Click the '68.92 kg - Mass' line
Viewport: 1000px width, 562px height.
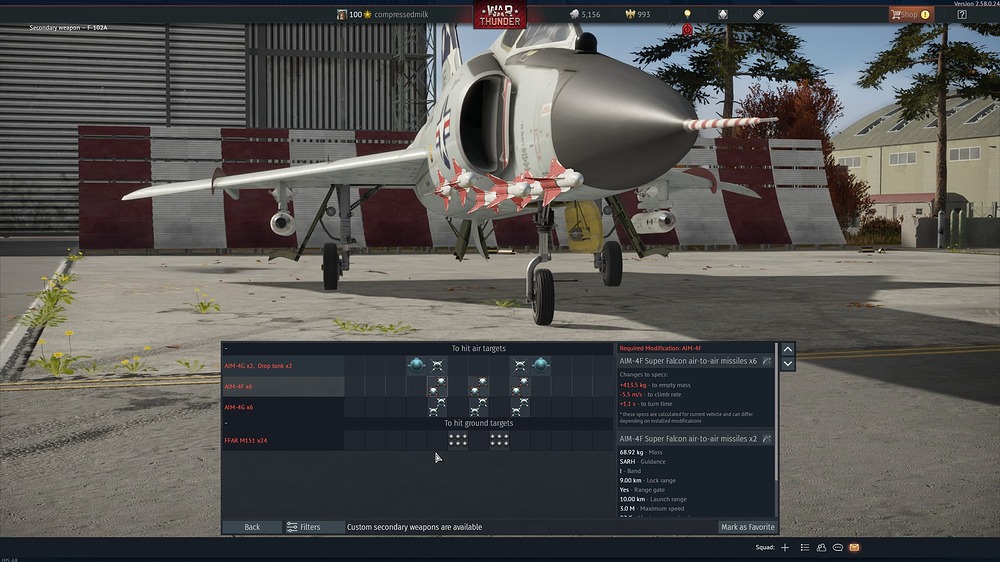(641, 452)
